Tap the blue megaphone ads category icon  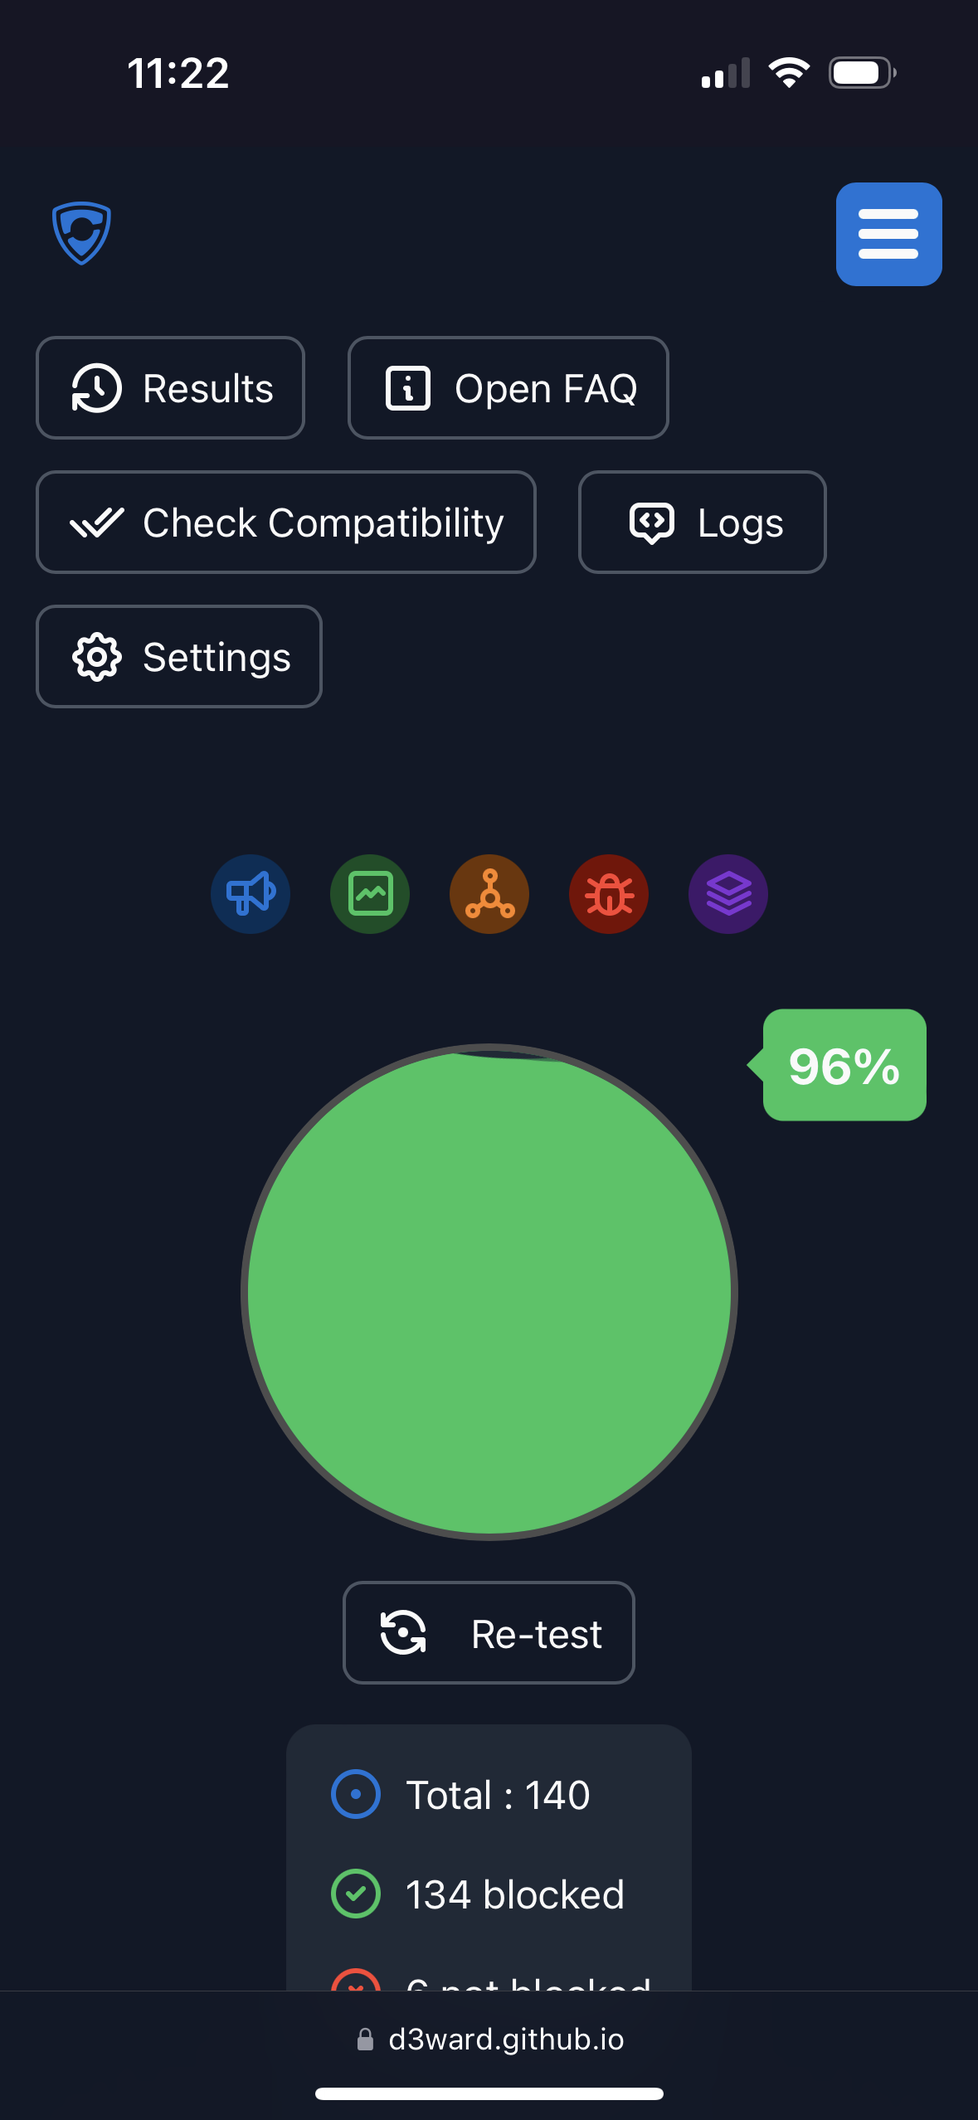[x=250, y=894]
